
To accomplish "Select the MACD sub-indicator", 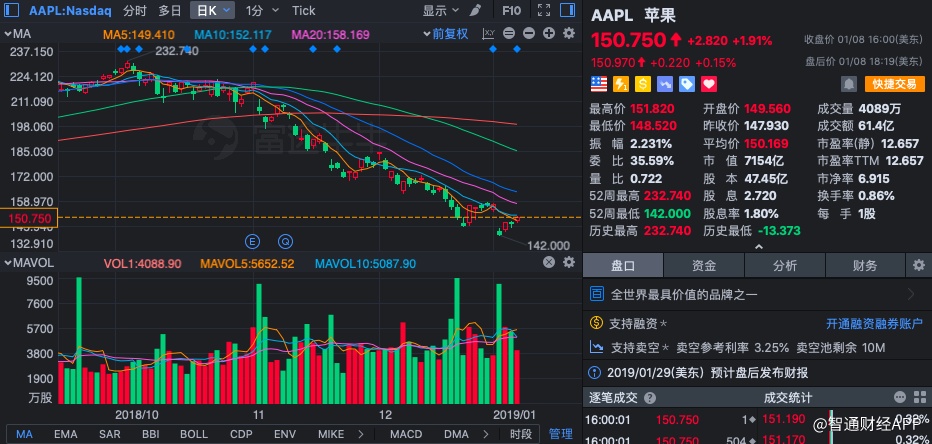I will (407, 434).
